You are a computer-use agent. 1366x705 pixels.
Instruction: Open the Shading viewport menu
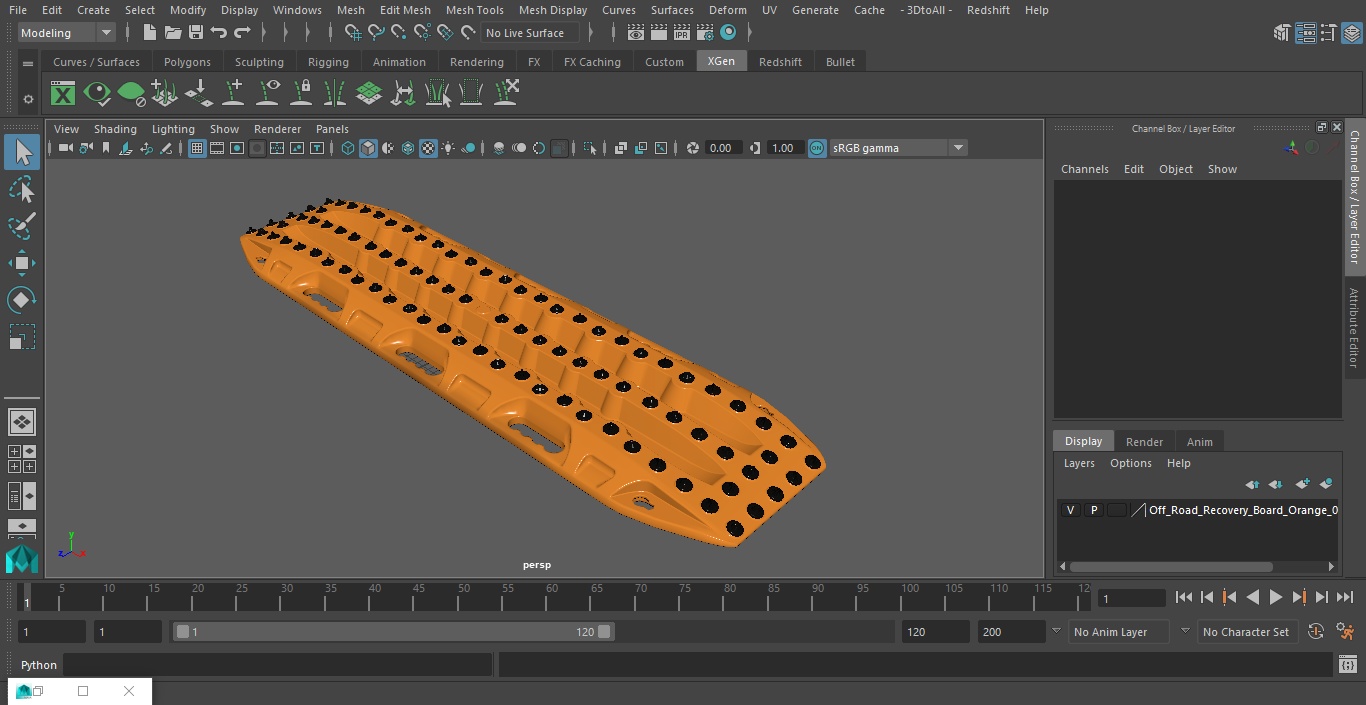click(115, 129)
